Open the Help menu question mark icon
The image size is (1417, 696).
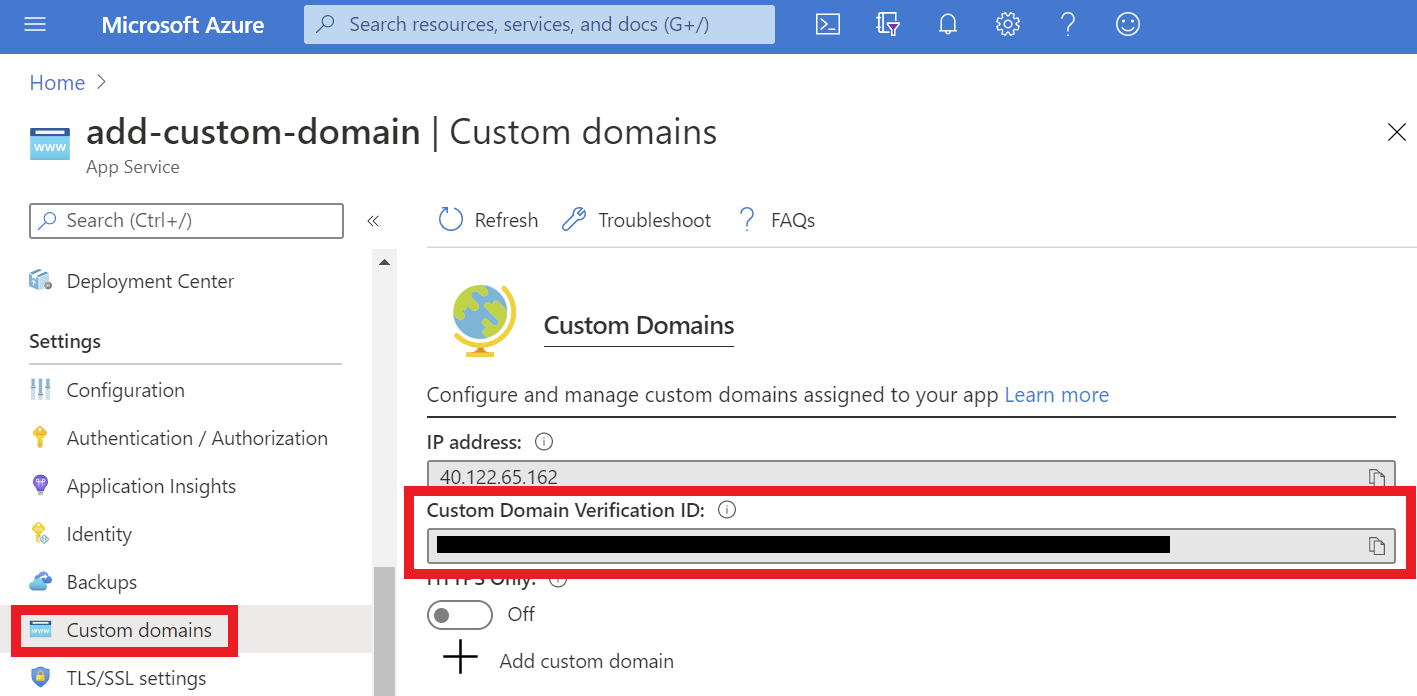coord(1067,24)
